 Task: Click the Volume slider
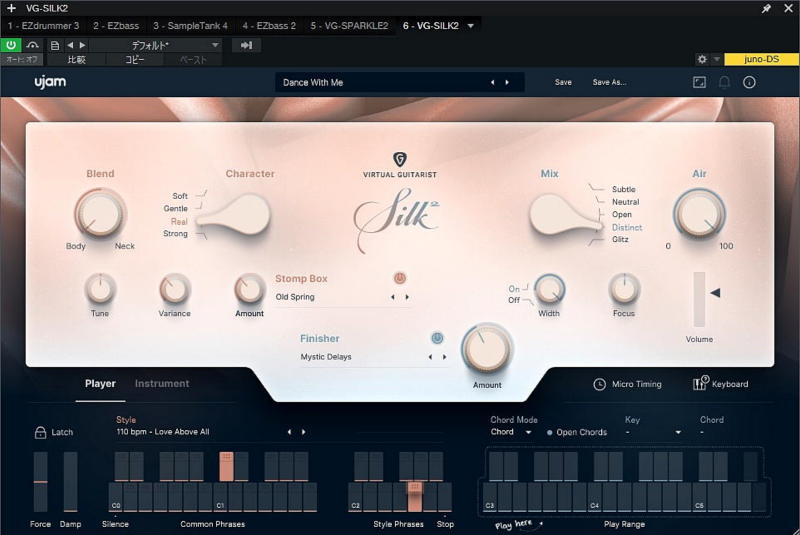699,298
